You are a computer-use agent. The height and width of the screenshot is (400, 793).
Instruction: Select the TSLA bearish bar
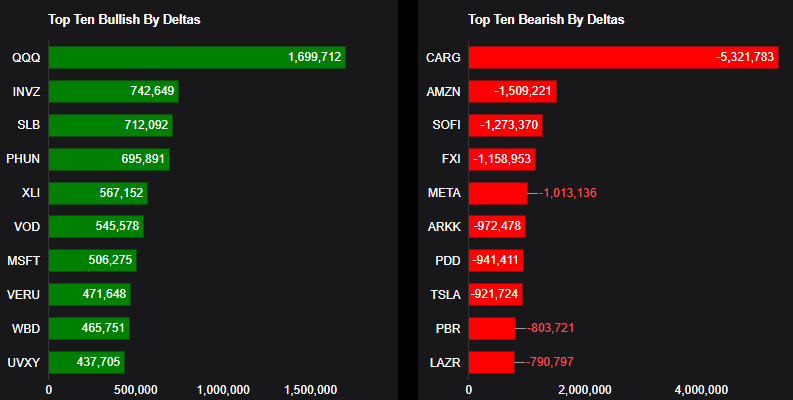pyautogui.click(x=495, y=294)
